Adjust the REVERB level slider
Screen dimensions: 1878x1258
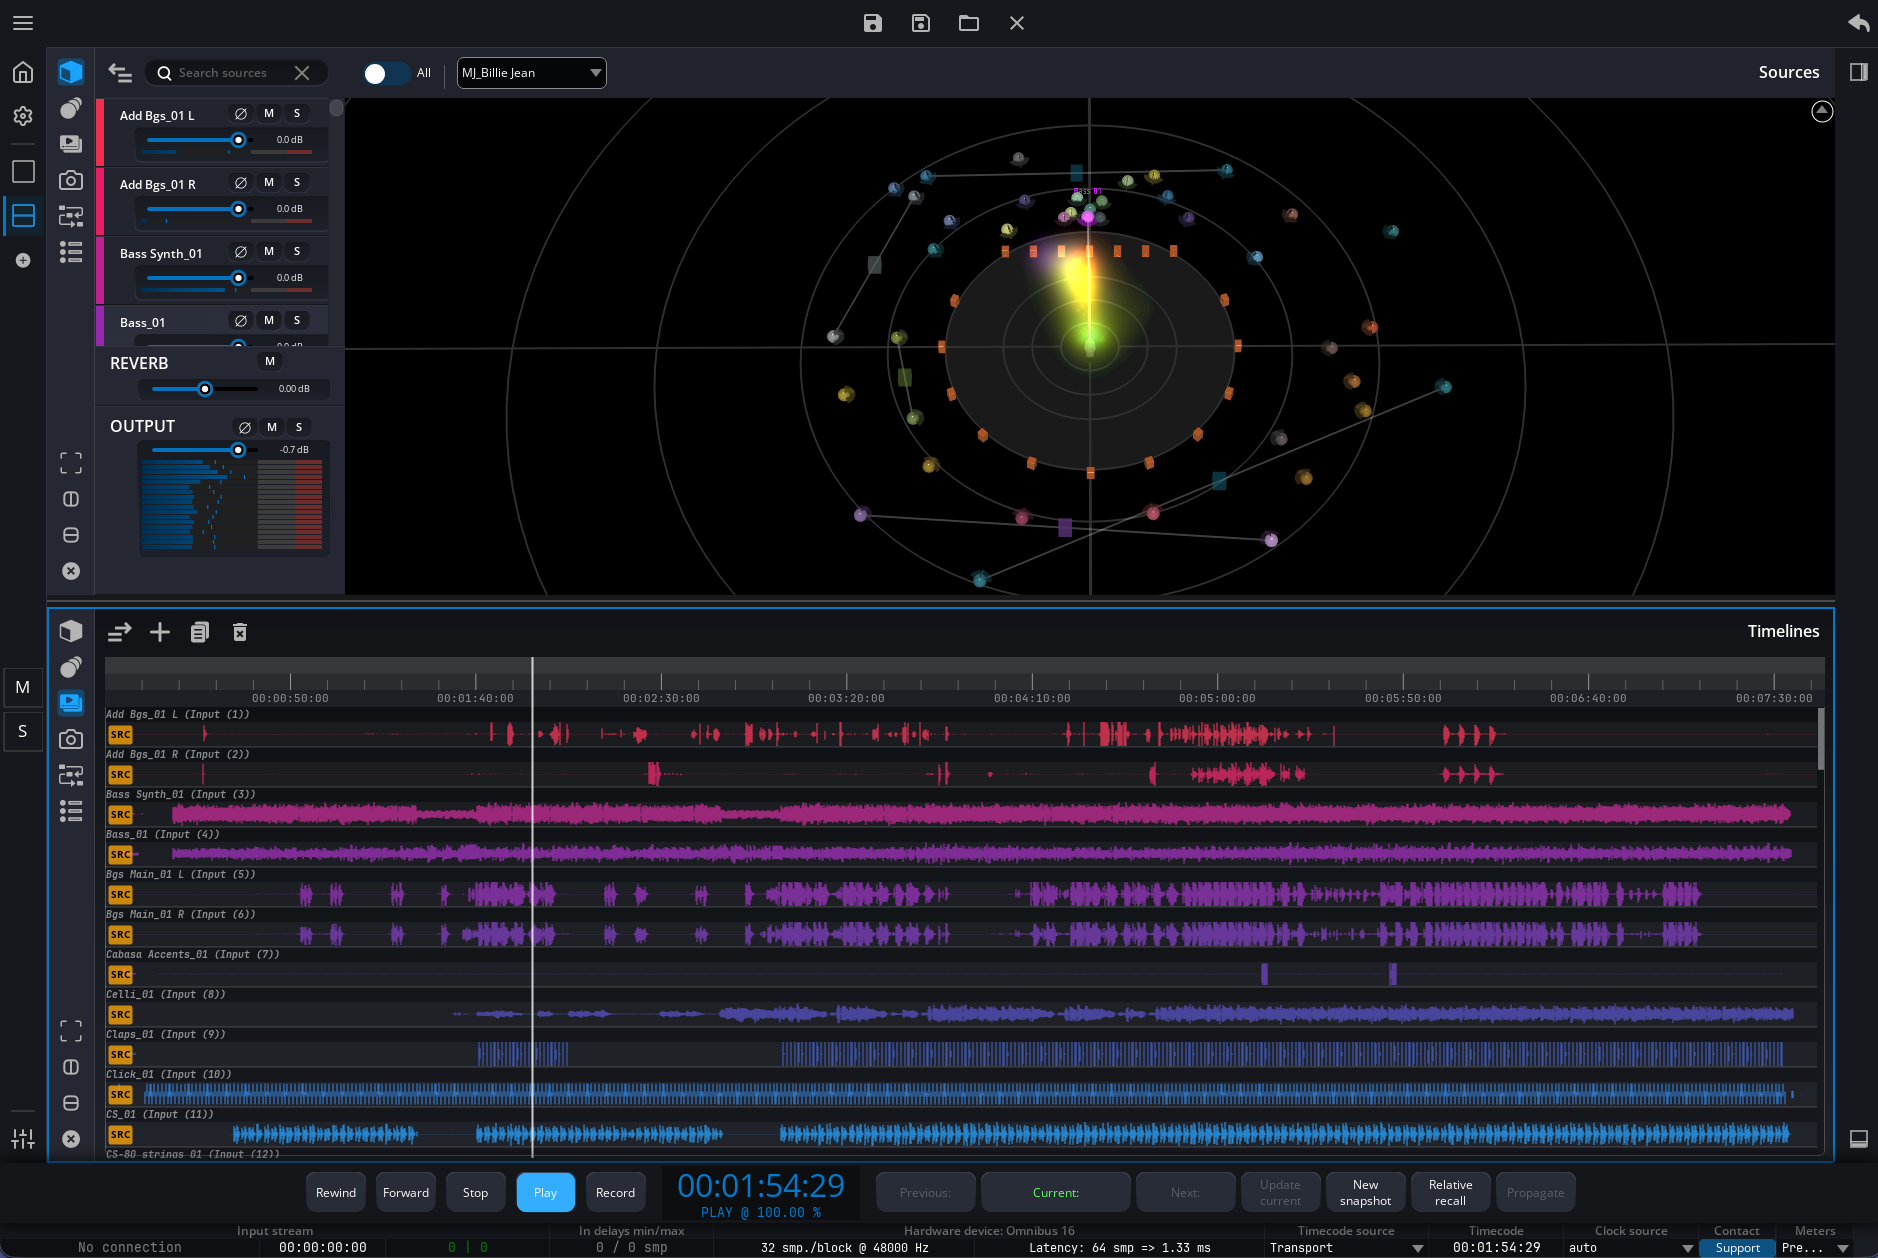pos(205,389)
